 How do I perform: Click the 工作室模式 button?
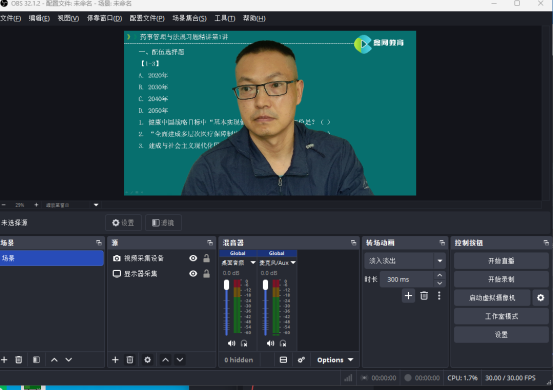tap(501, 316)
